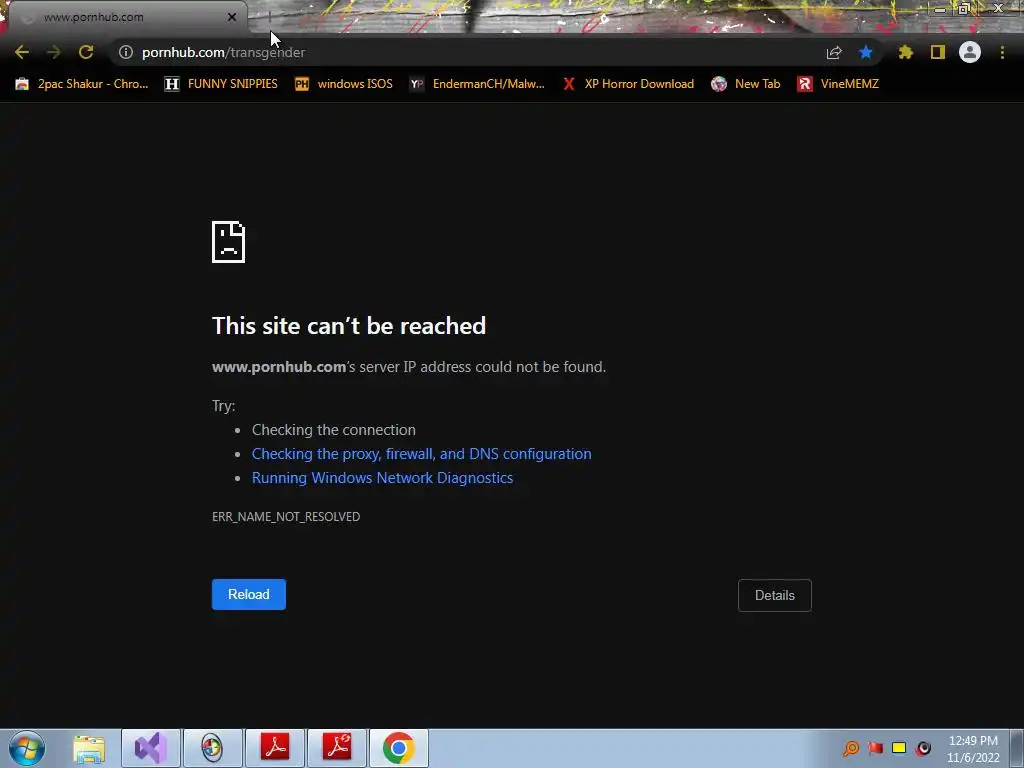Click the yellow square tray icon
This screenshot has width=1024, height=768.
(x=899, y=748)
